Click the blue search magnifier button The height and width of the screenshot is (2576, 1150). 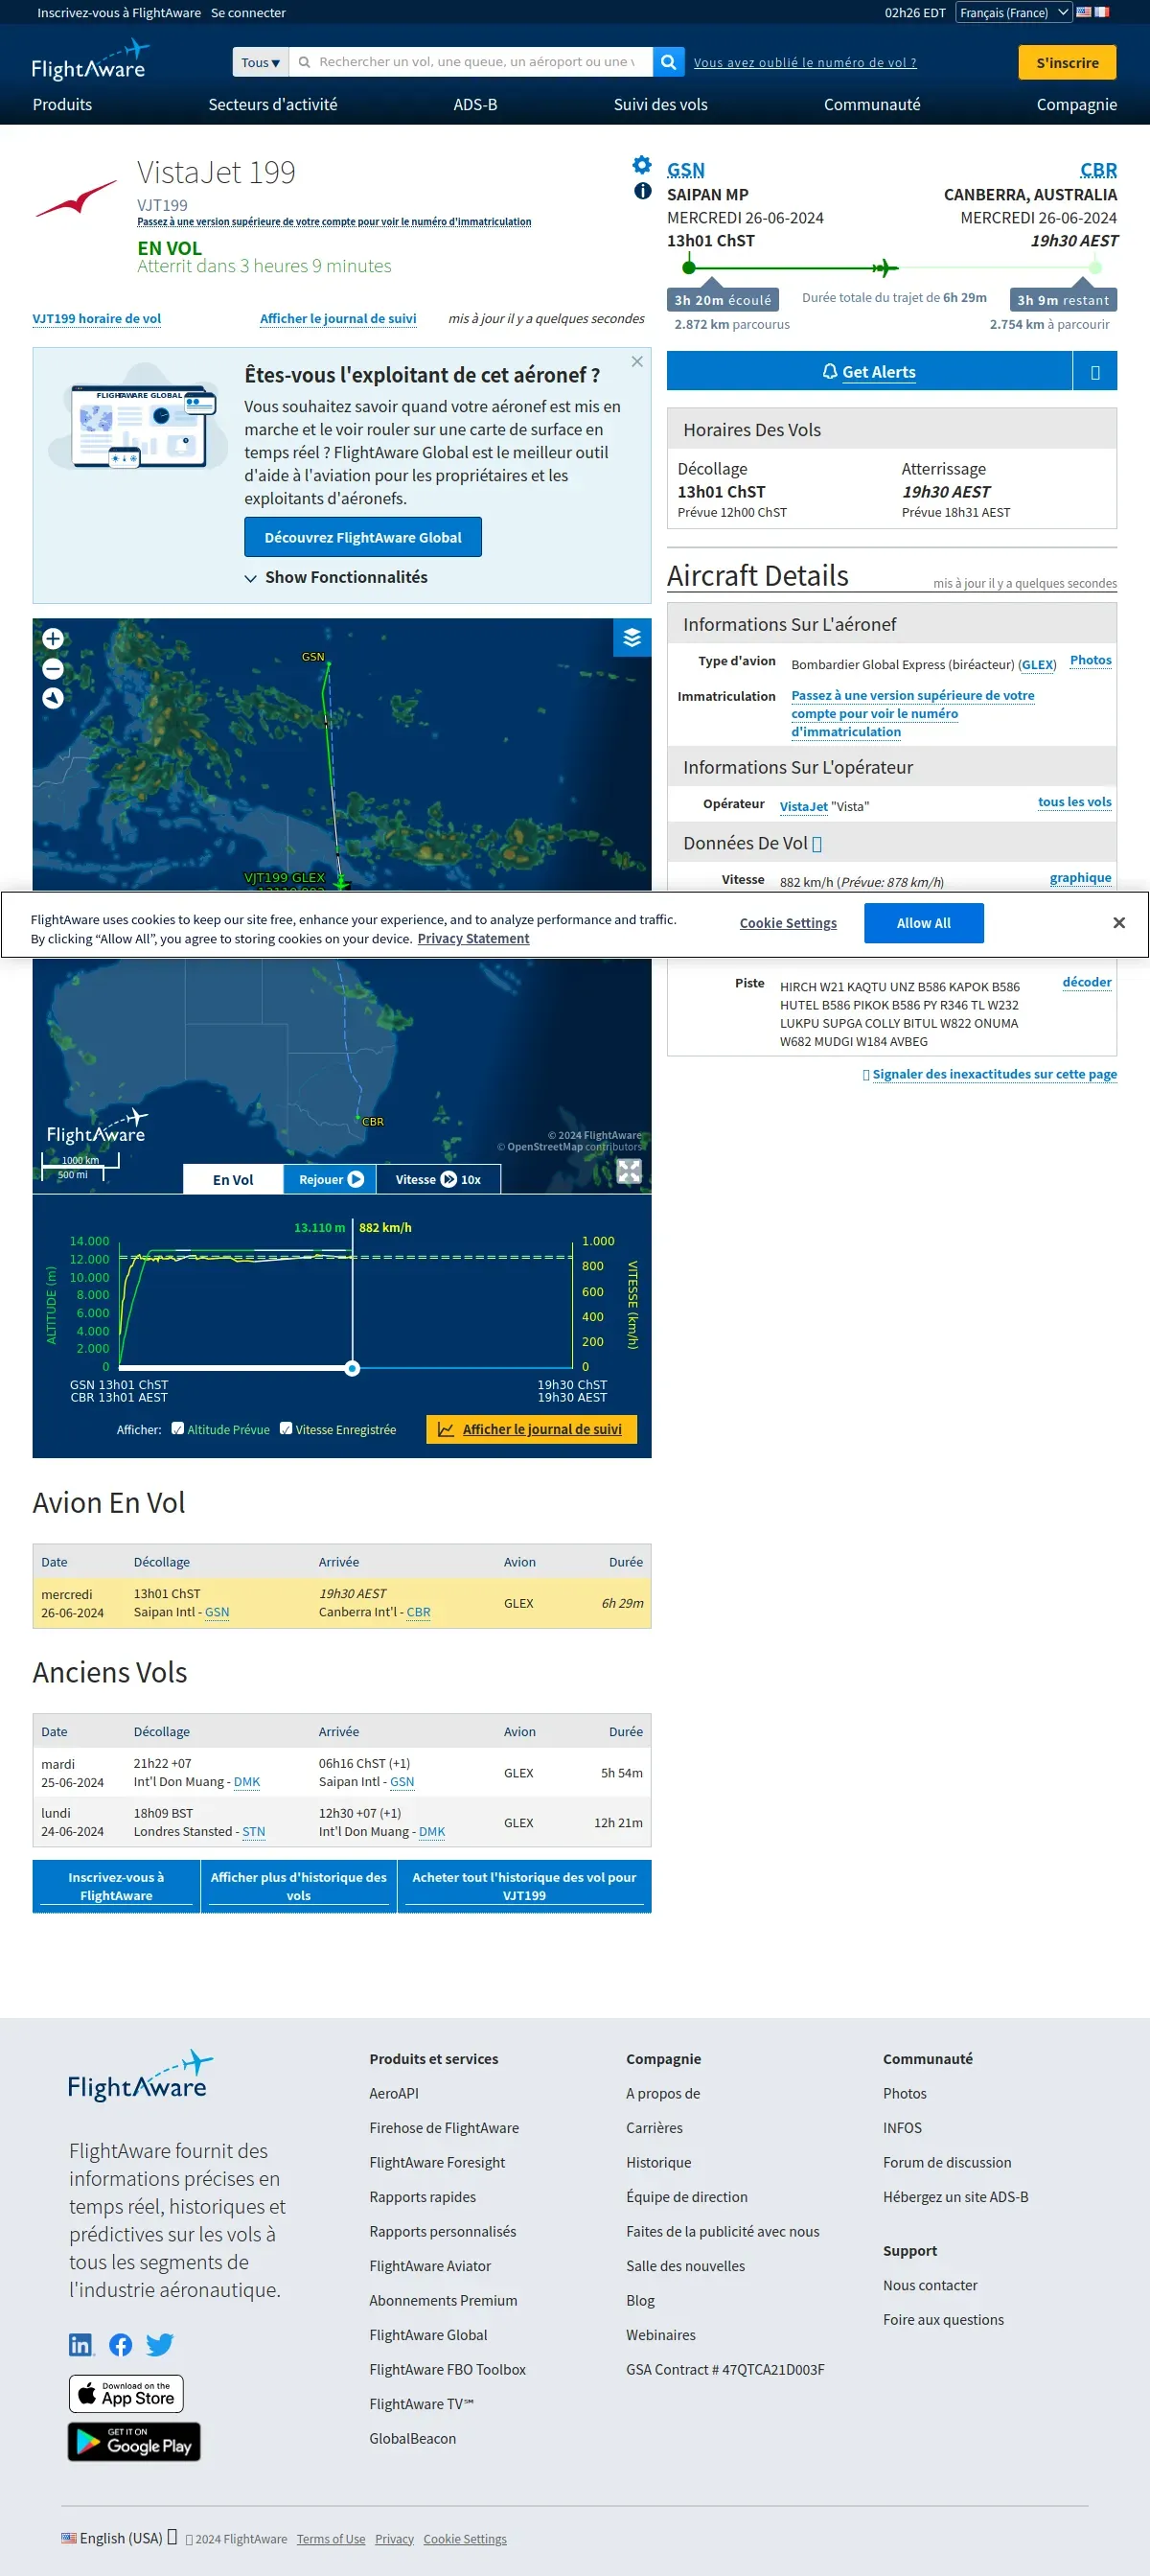(668, 62)
